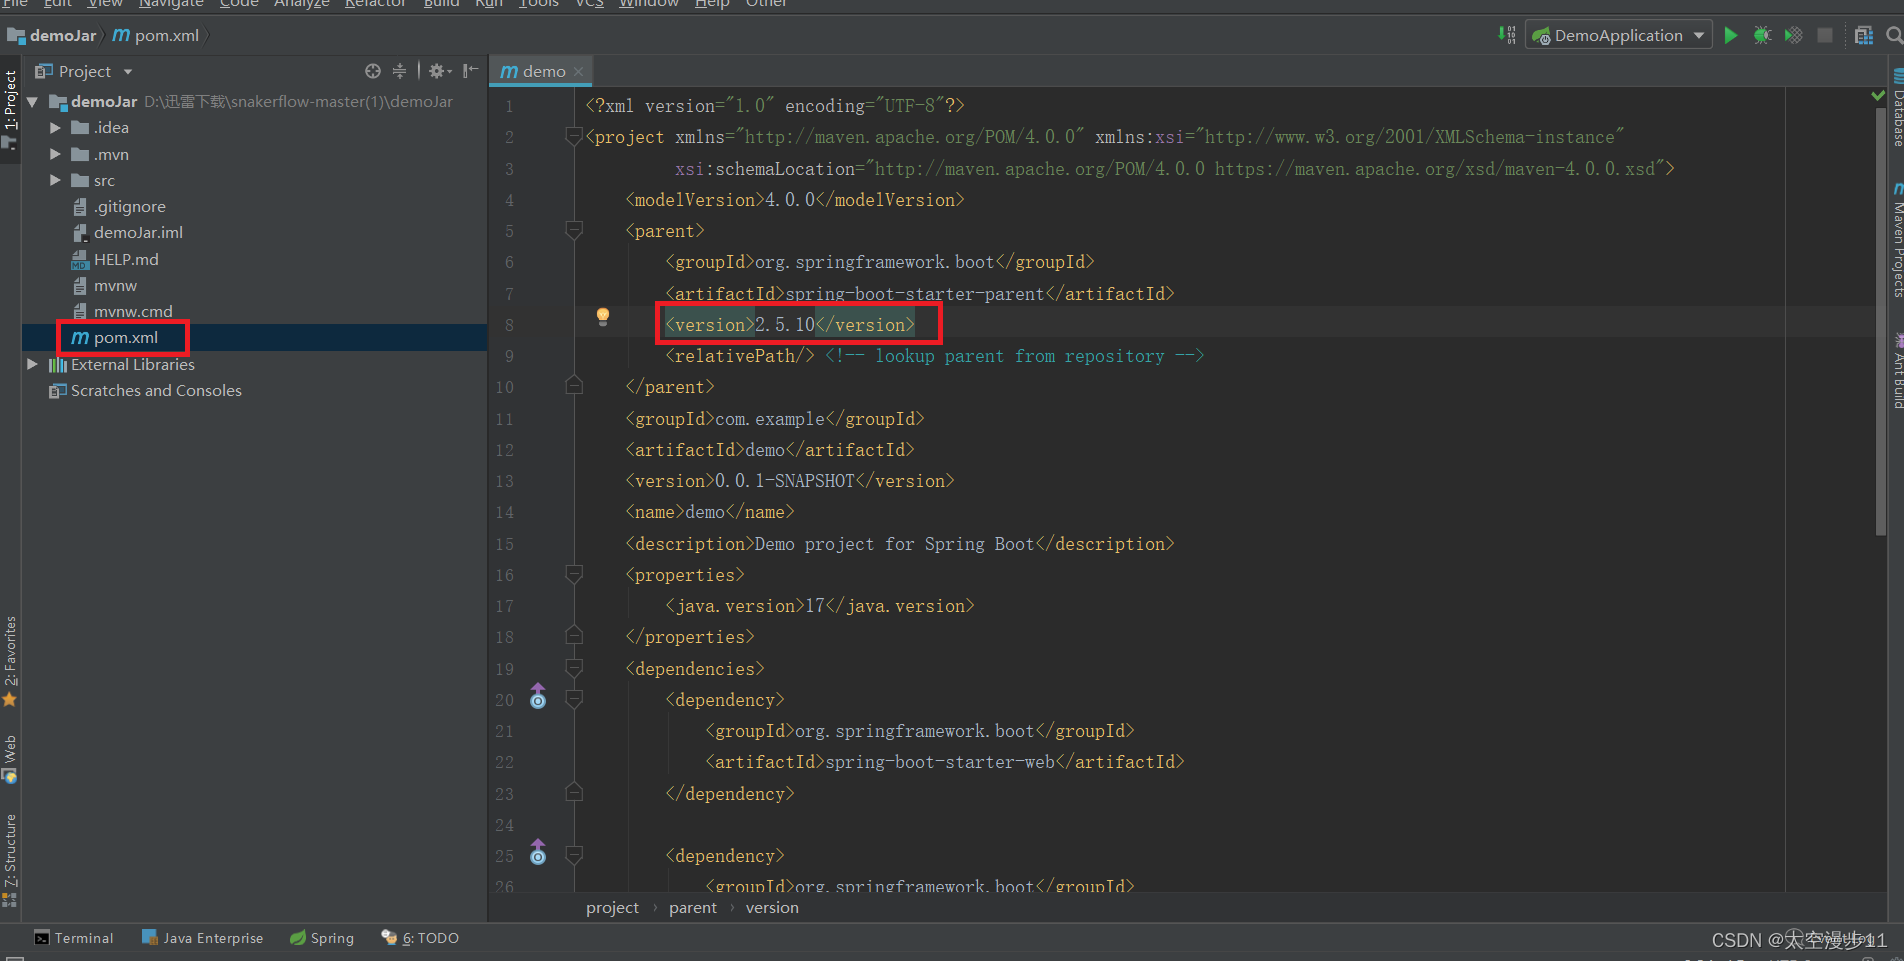Screen dimensions: 1904x961
Task: Click 'version' in editor breadcrumb bar
Action: [772, 907]
